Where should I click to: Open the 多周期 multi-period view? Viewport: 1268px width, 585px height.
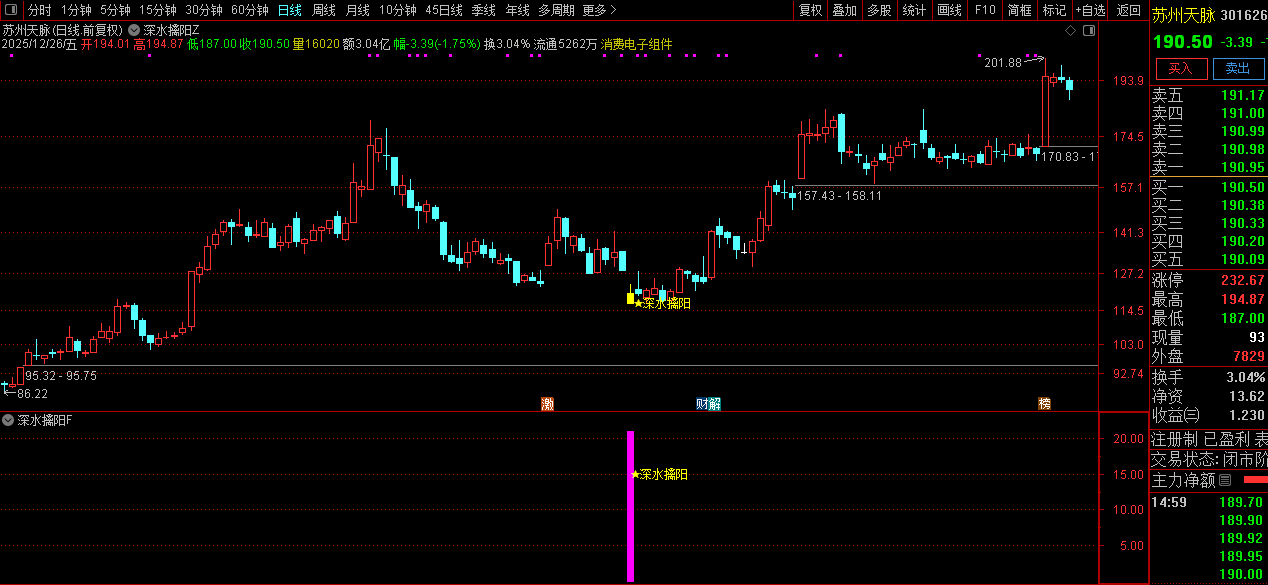click(x=557, y=10)
